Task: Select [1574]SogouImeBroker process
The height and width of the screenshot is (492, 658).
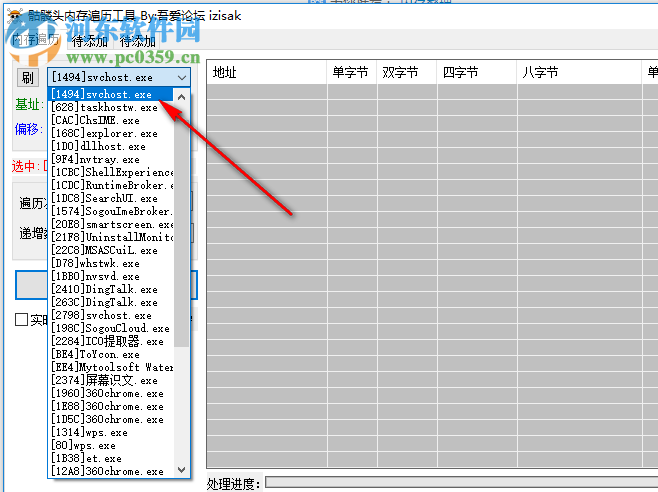Action: 111,212
